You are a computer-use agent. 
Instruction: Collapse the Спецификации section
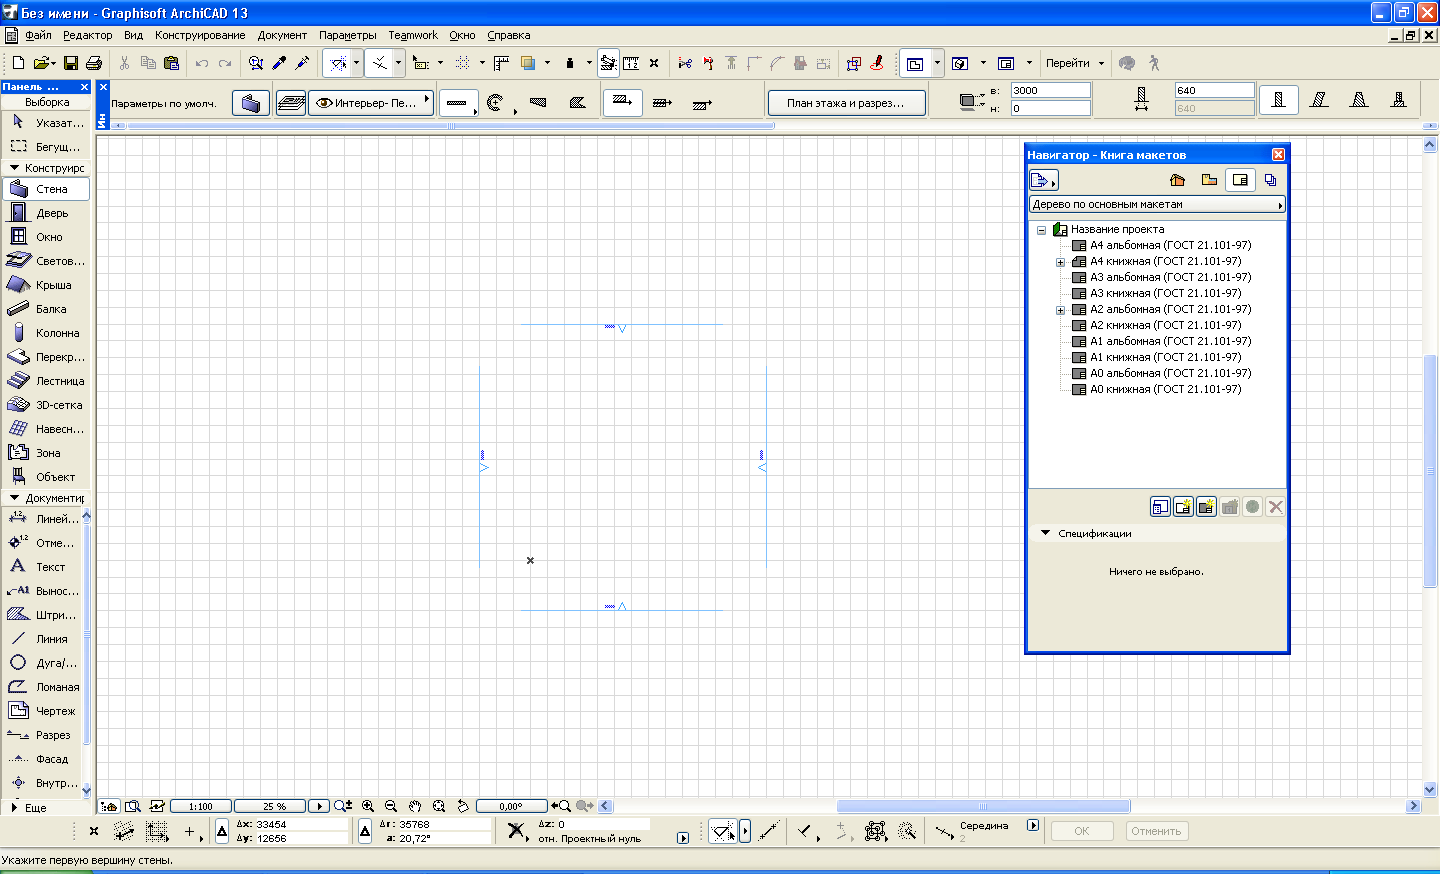pos(1046,533)
